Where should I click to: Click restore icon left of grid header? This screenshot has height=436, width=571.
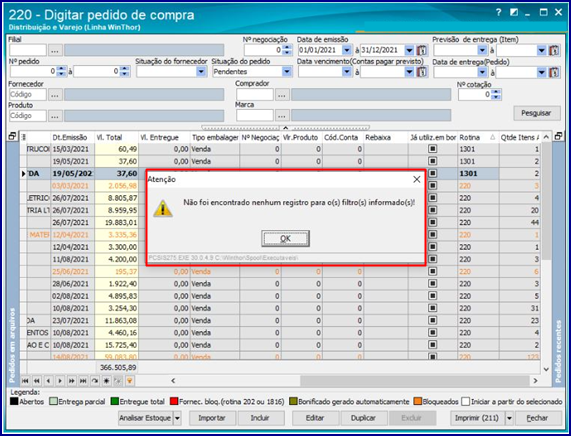tap(12, 136)
